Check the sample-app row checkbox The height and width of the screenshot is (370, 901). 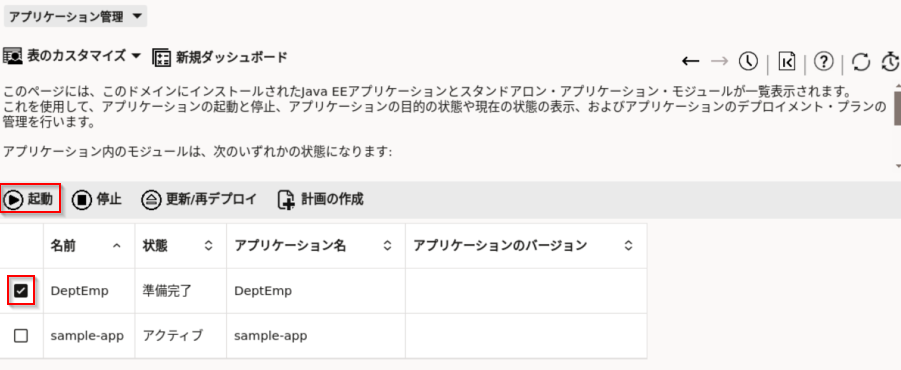pyautogui.click(x=21, y=336)
